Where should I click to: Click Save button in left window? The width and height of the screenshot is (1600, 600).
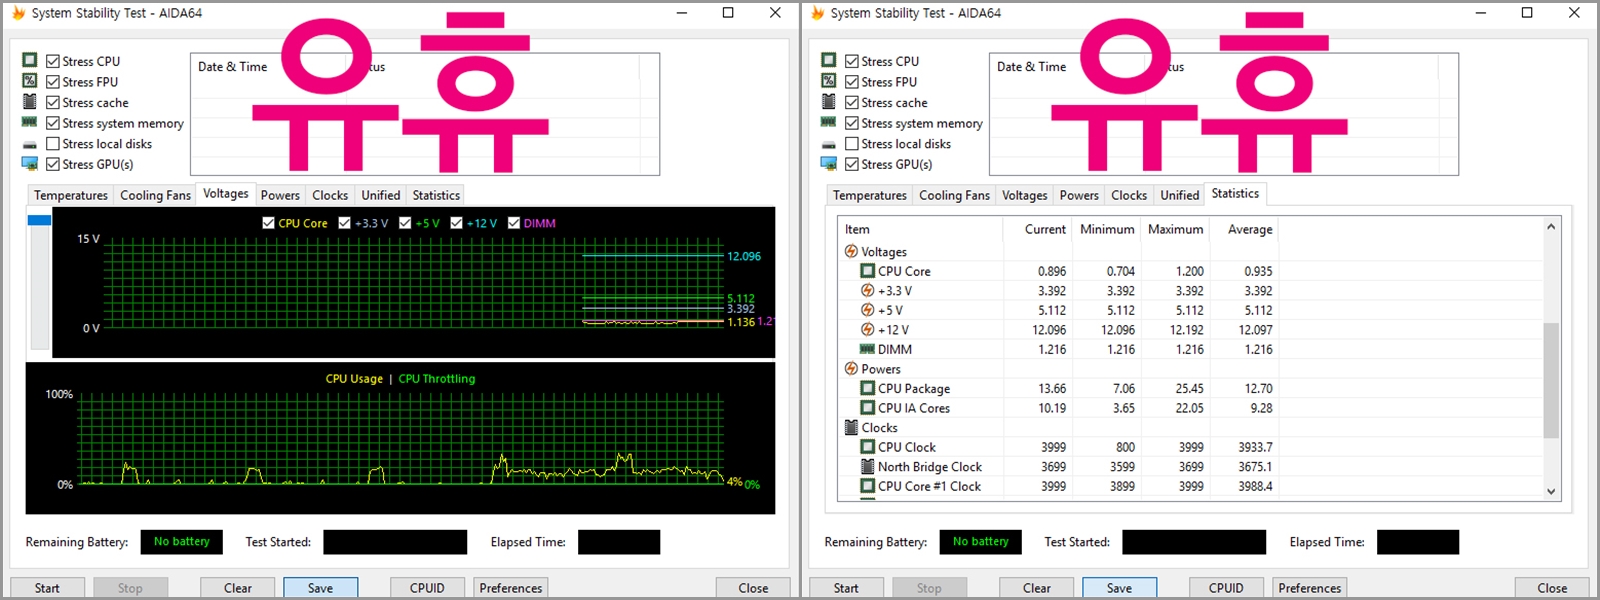point(320,588)
